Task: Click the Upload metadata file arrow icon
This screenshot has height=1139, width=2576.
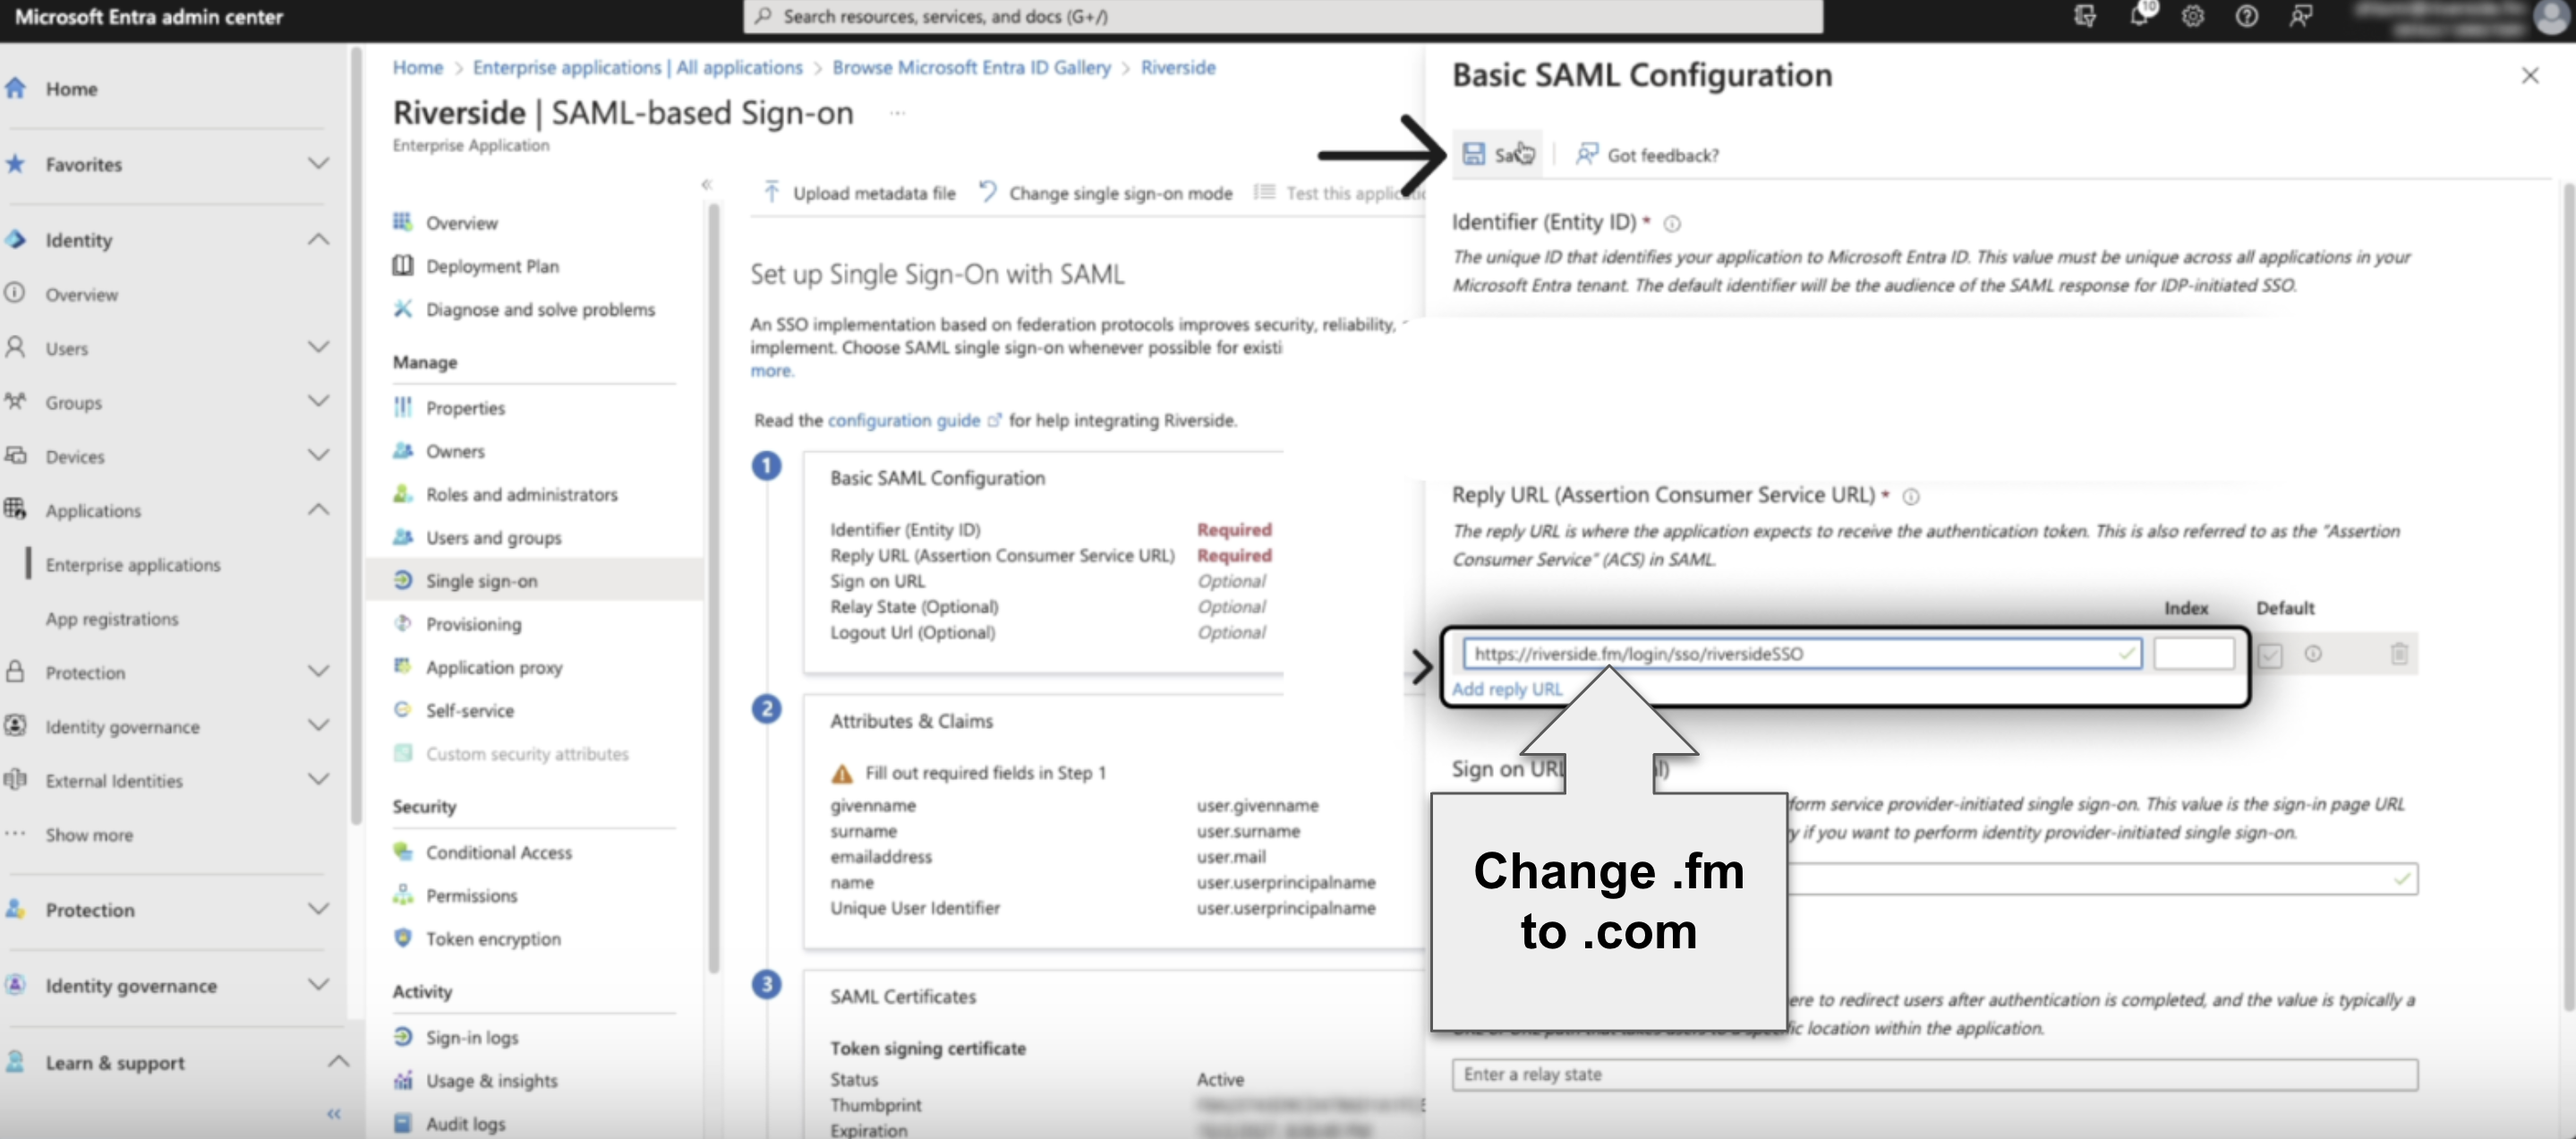Action: [771, 192]
